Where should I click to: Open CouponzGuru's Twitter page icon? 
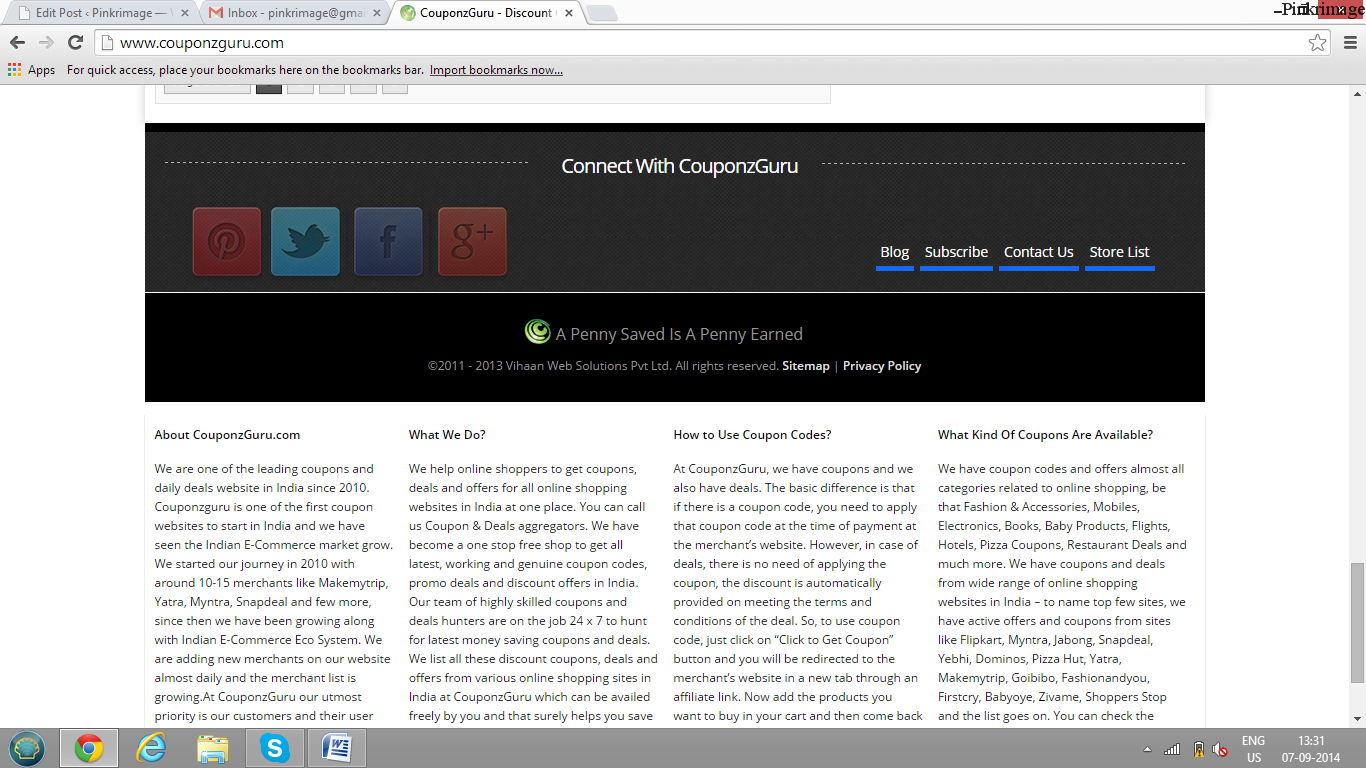coord(305,241)
